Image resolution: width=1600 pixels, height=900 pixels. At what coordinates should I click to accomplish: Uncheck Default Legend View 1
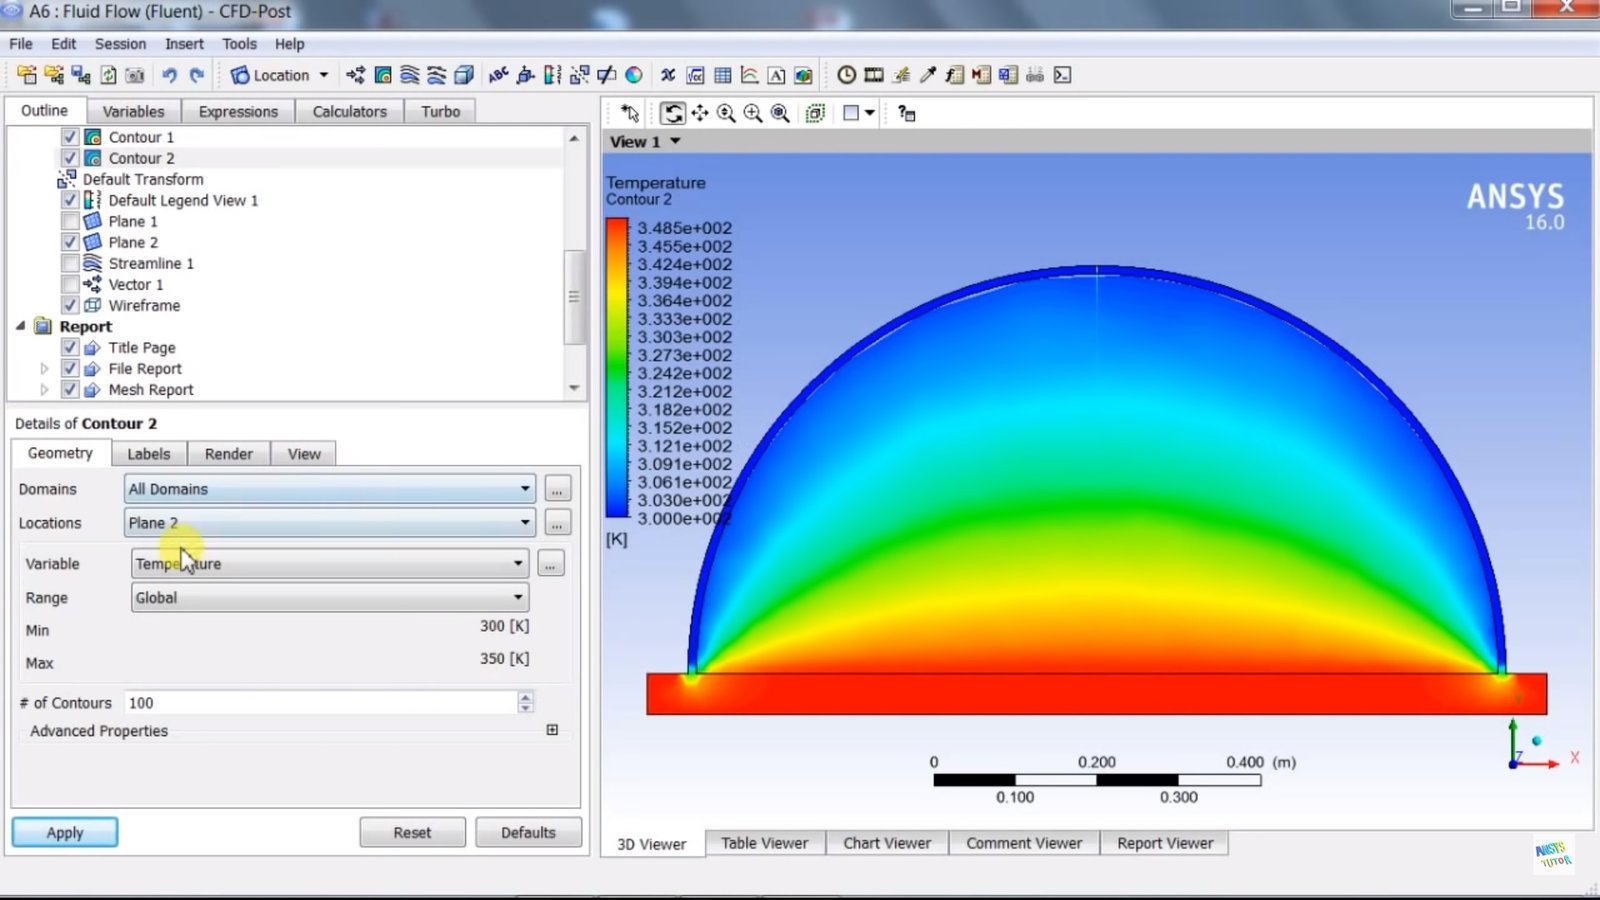[70, 200]
